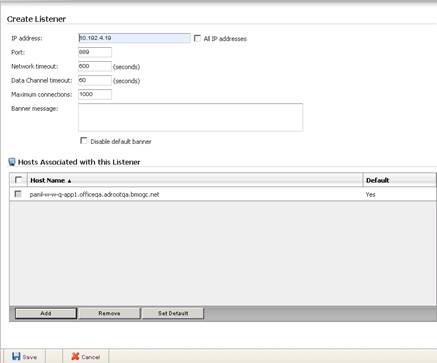Click the IP address label

[27, 38]
